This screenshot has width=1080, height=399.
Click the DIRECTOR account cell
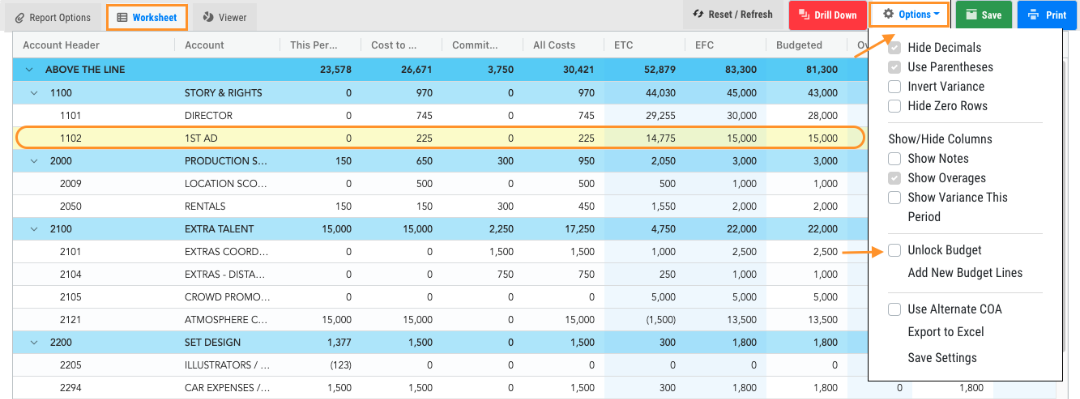(x=209, y=115)
